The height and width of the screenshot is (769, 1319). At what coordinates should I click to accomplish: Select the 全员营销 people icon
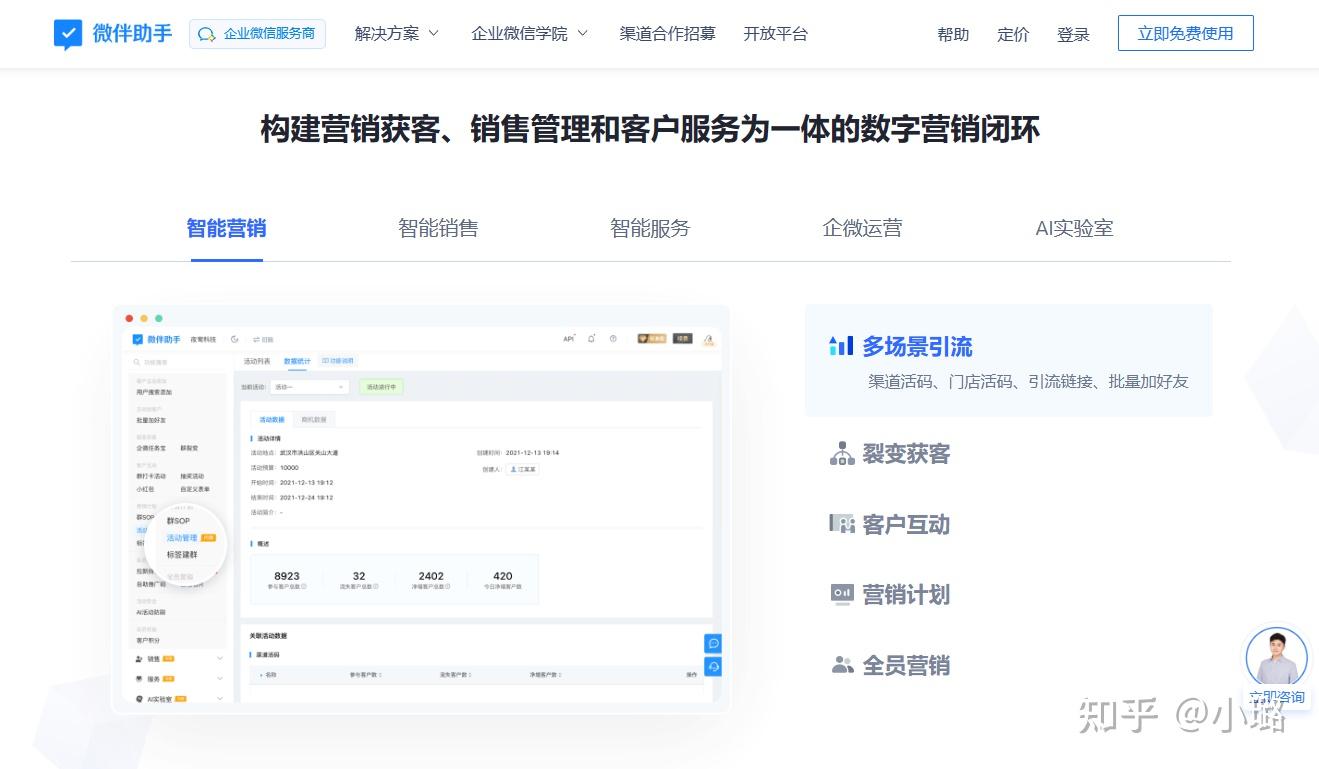(842, 664)
